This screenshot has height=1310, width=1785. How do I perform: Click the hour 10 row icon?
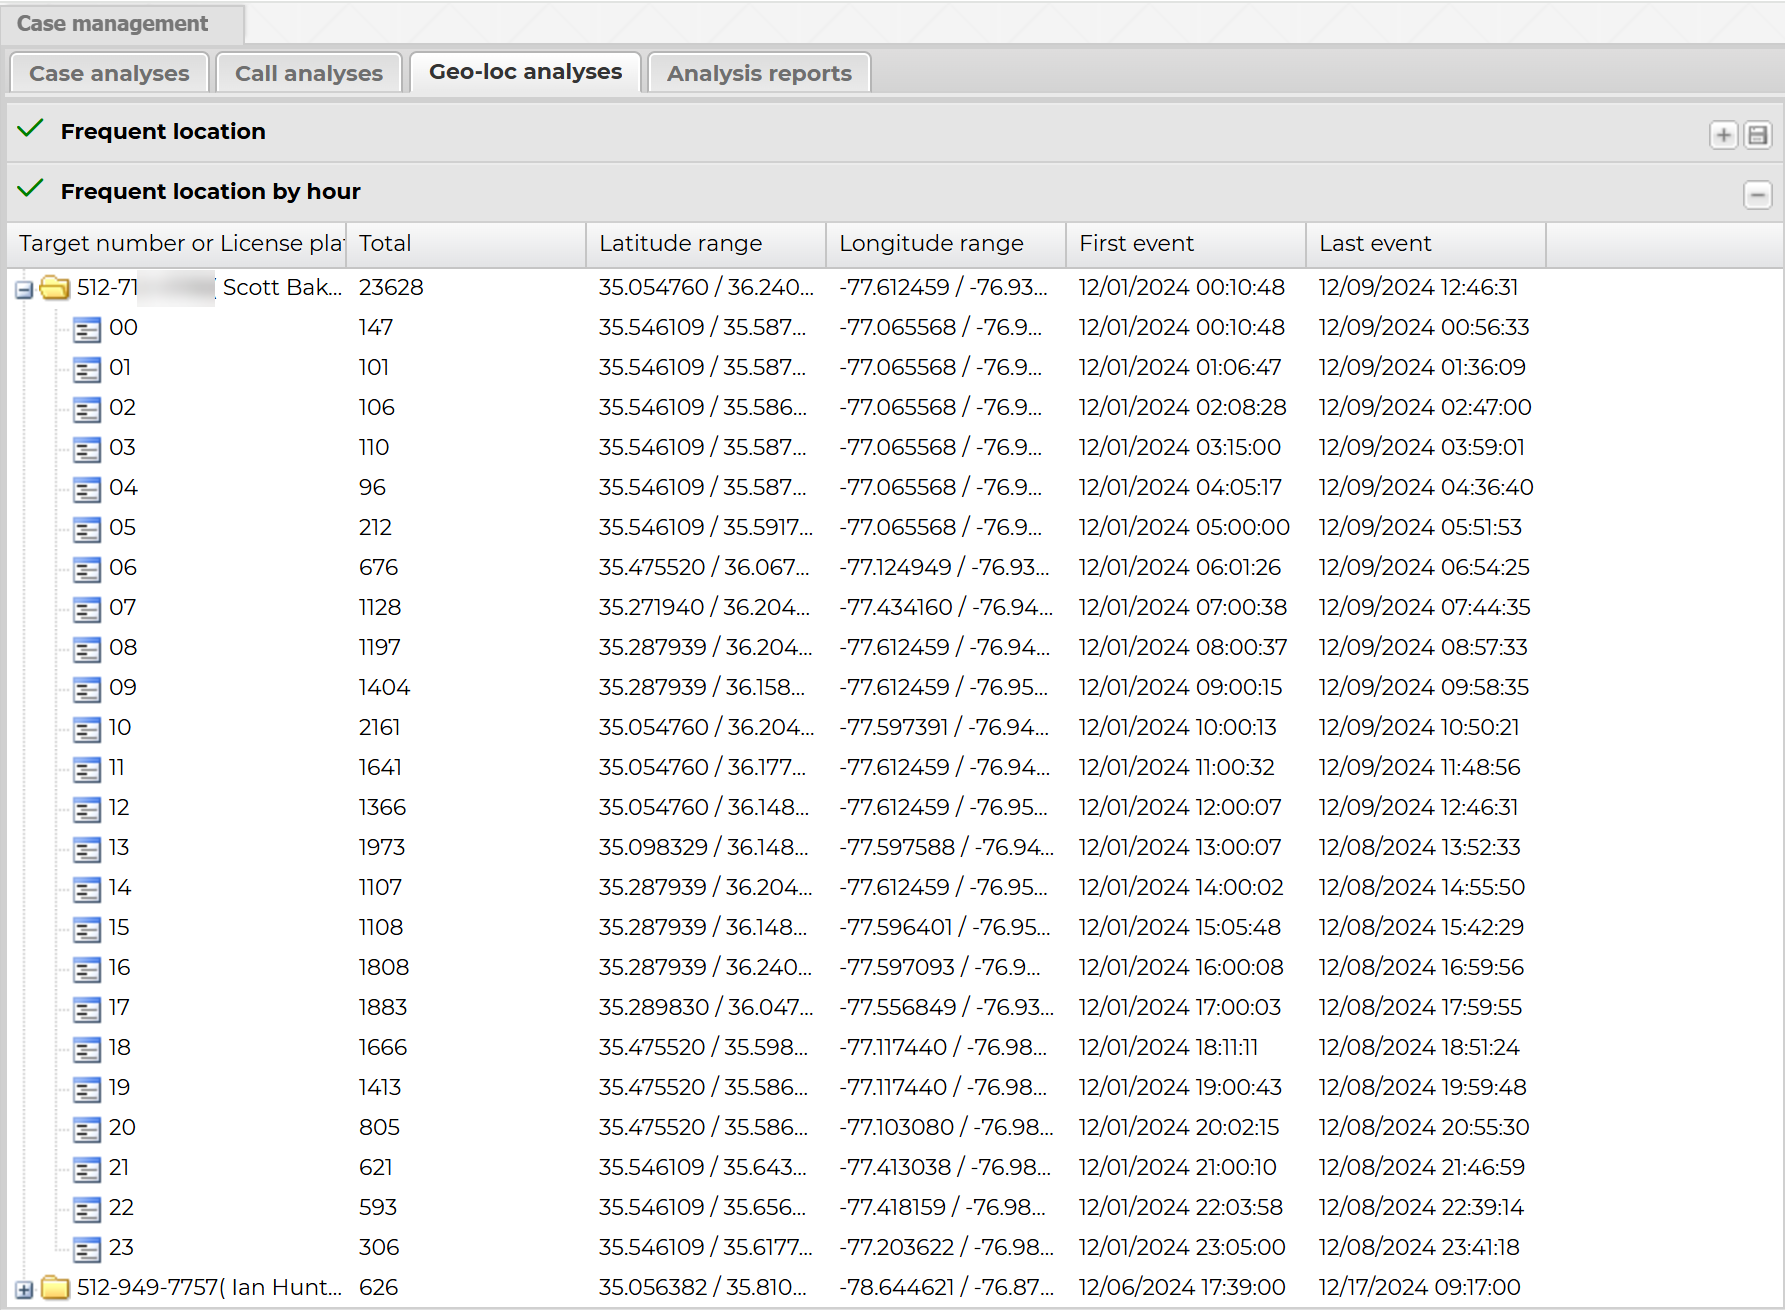[87, 729]
